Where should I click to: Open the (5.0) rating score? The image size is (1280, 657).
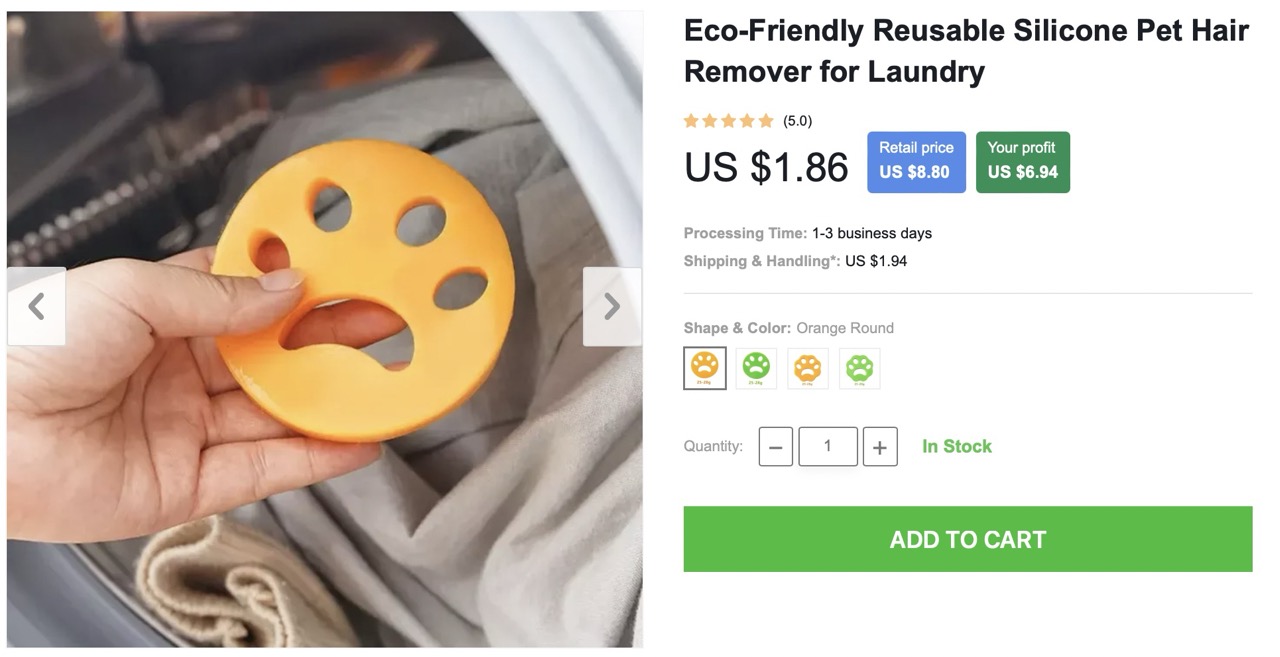[x=797, y=121]
